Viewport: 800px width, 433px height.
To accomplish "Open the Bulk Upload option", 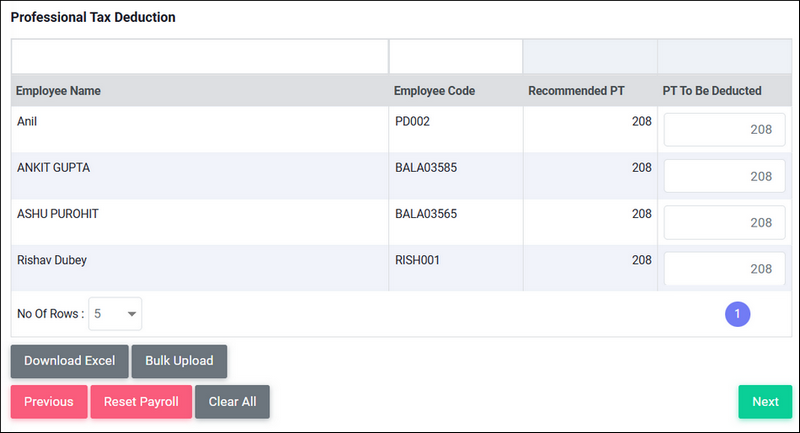I will (179, 361).
